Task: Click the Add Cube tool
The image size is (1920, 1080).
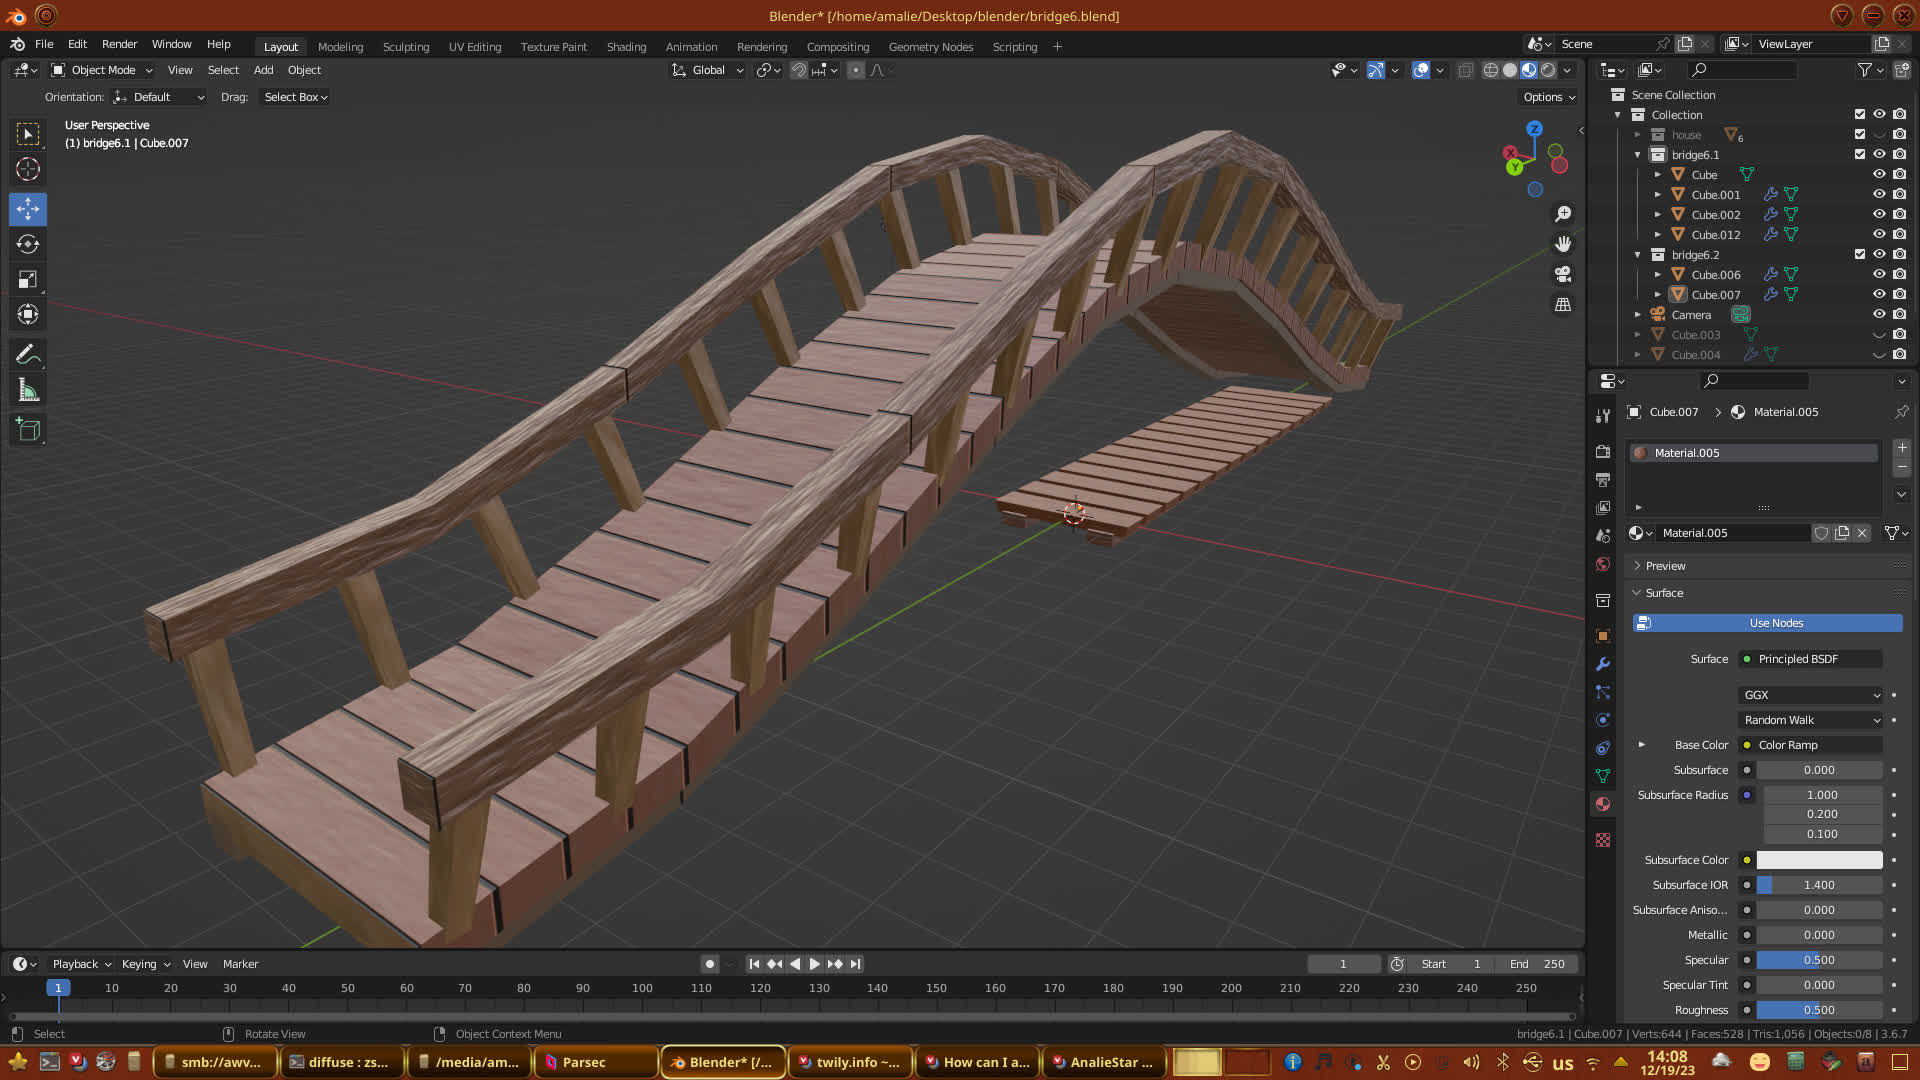Action: pos(28,430)
